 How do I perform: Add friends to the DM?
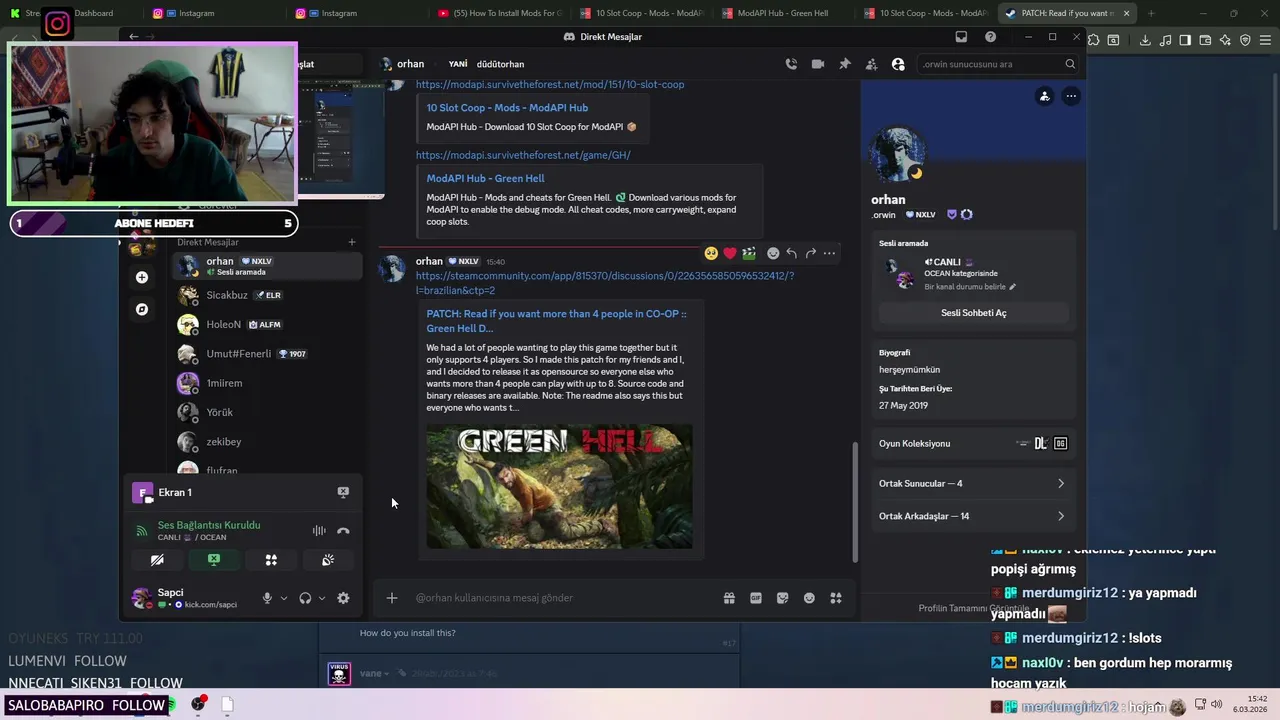[871, 64]
